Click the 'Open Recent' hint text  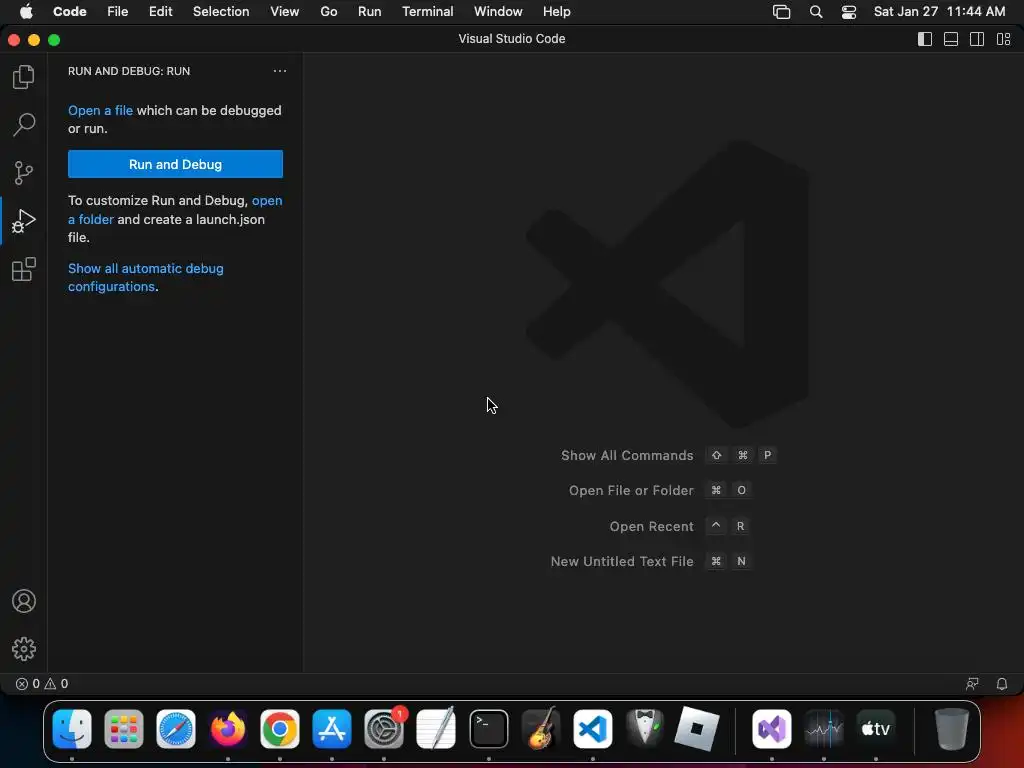pos(651,526)
